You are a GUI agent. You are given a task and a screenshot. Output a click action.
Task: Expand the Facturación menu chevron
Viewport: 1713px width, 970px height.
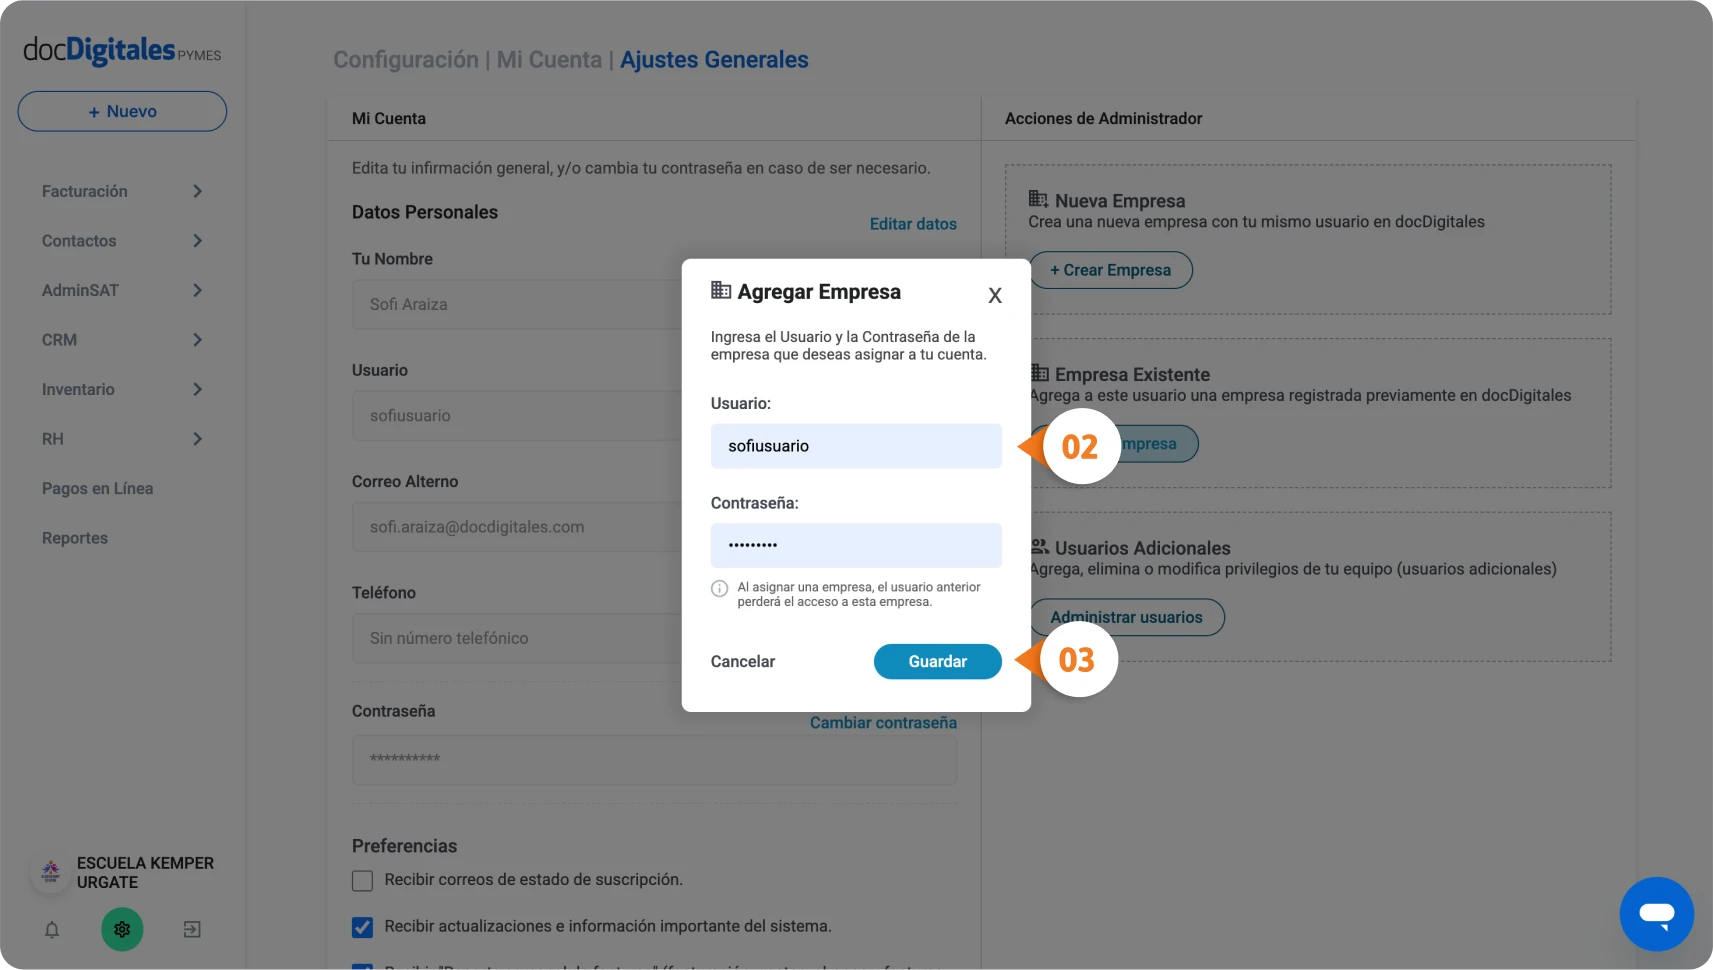tap(197, 191)
